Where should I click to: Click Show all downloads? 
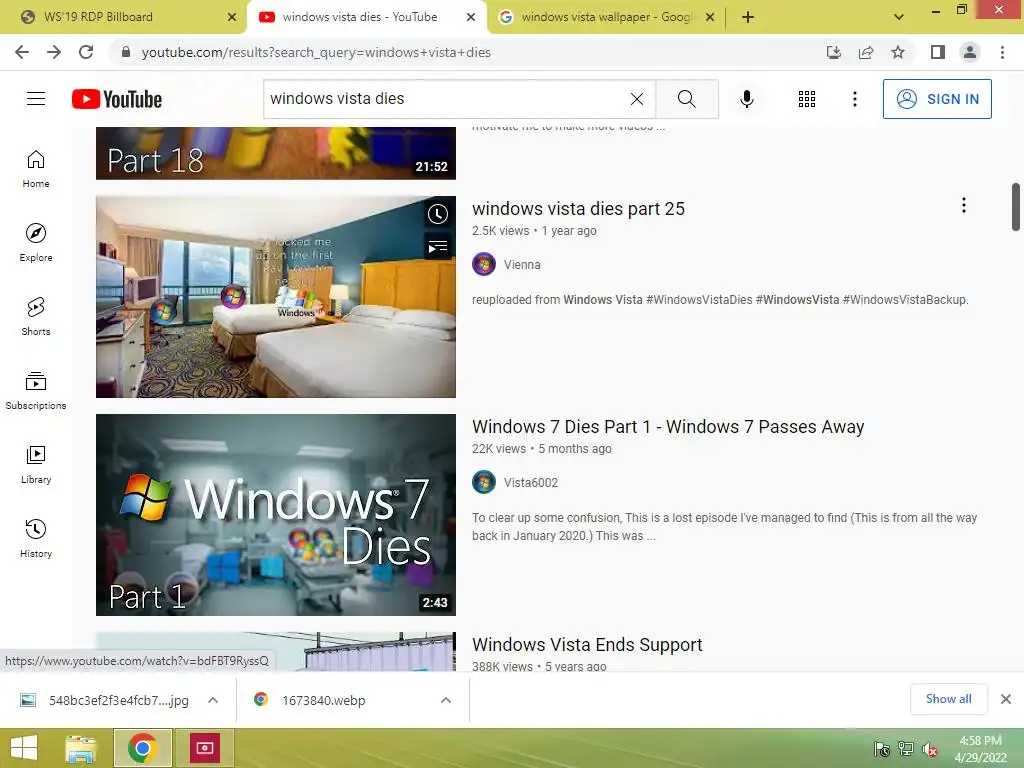948,699
